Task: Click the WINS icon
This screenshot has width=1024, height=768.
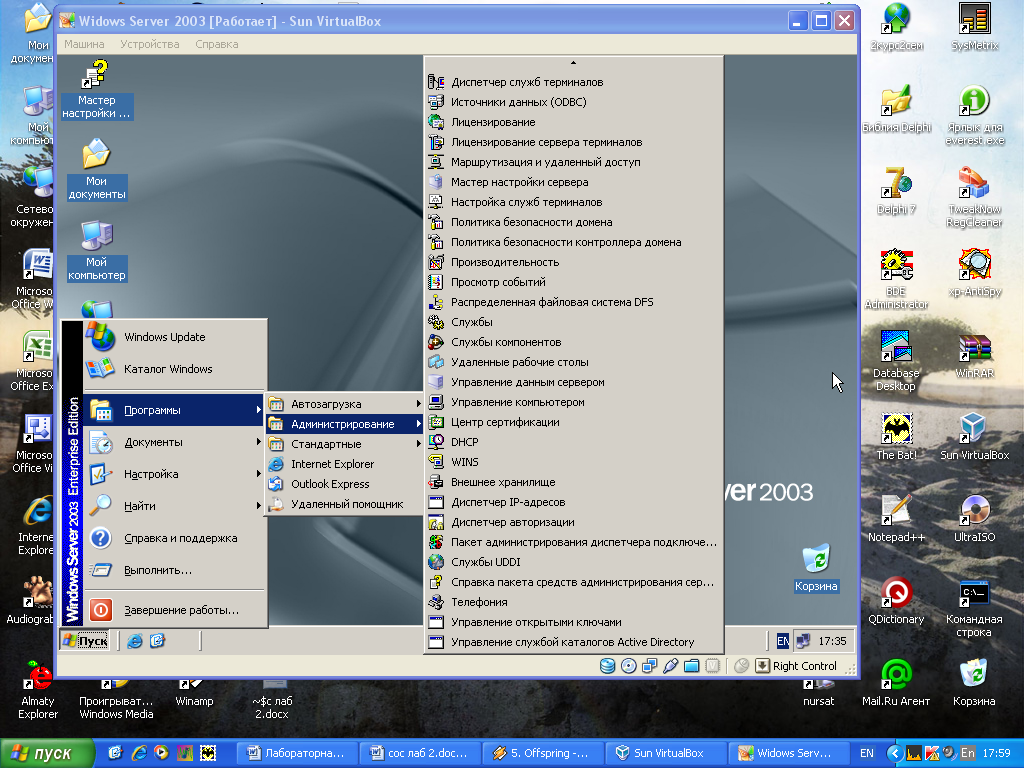Action: click(436, 462)
